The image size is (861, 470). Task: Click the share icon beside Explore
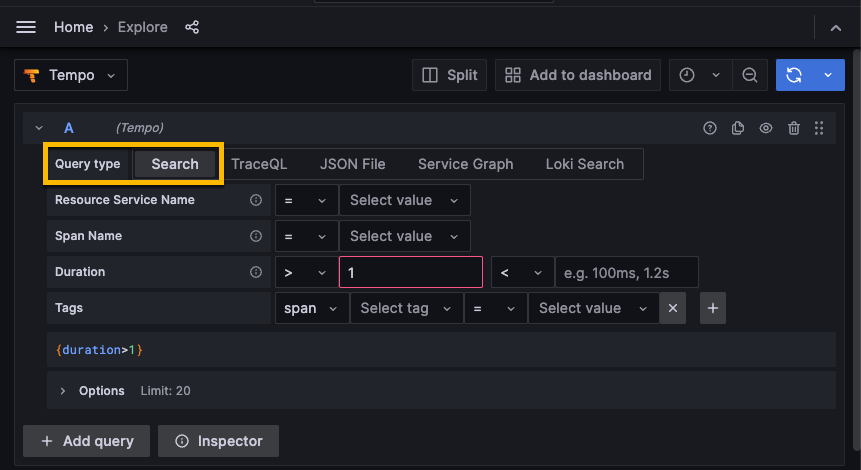coord(192,27)
